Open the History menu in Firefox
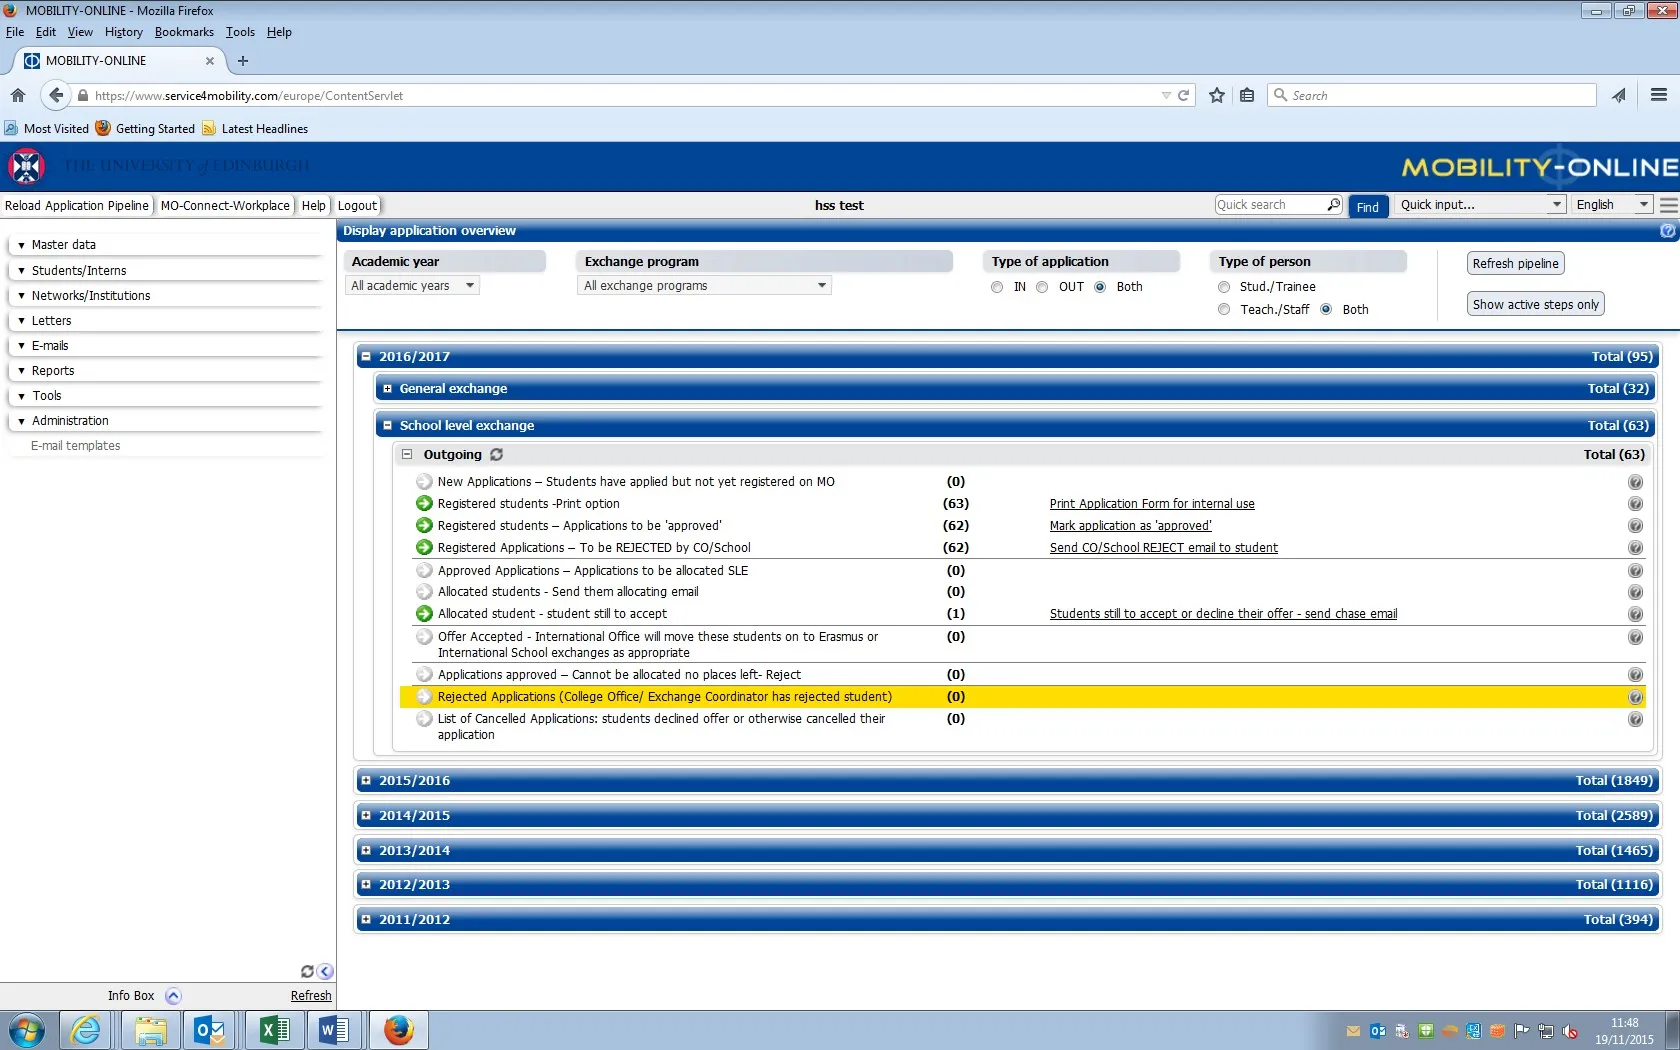This screenshot has height=1050, width=1680. coord(123,32)
